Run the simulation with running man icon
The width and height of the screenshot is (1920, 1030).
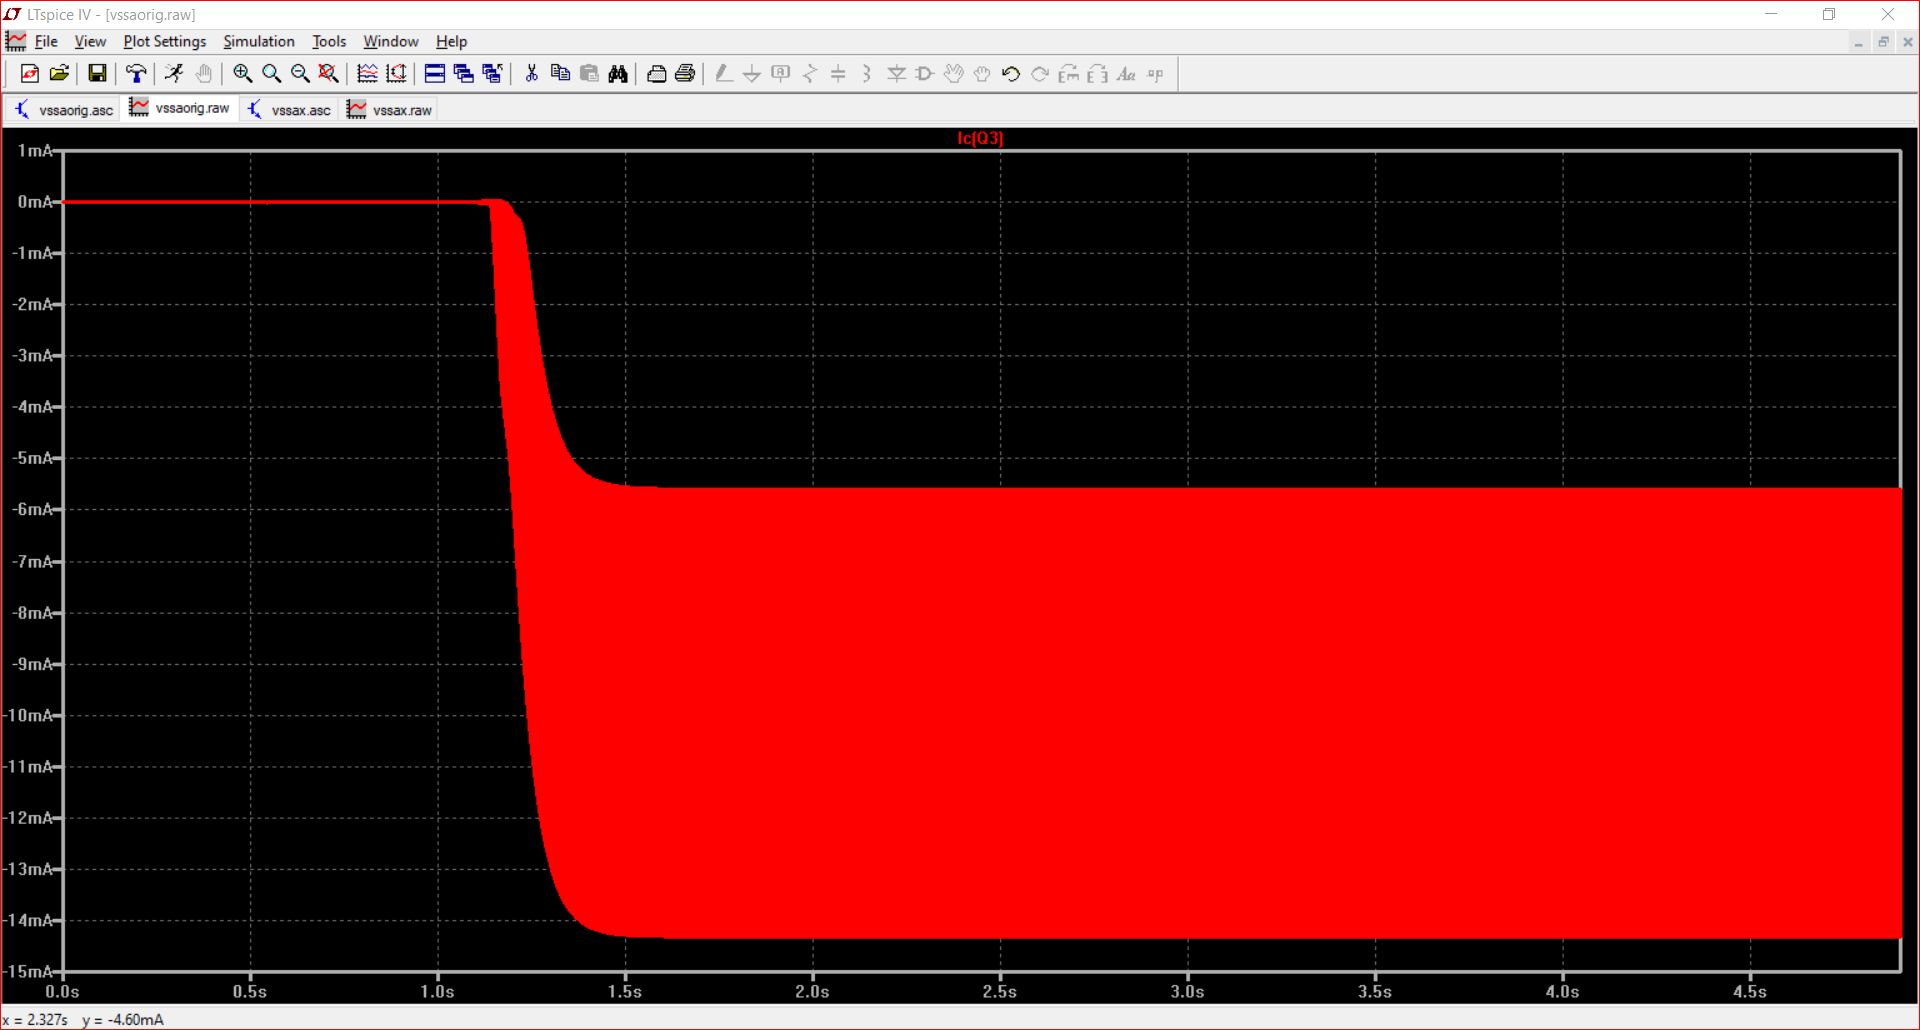pos(174,73)
